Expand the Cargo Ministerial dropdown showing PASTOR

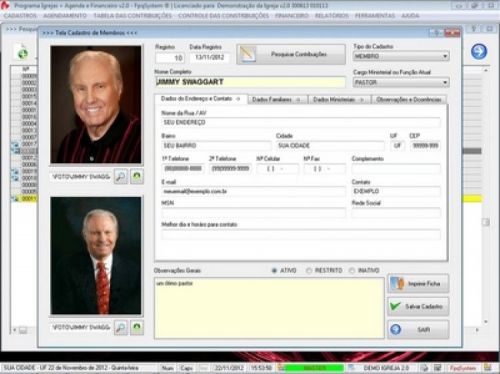tap(401, 82)
